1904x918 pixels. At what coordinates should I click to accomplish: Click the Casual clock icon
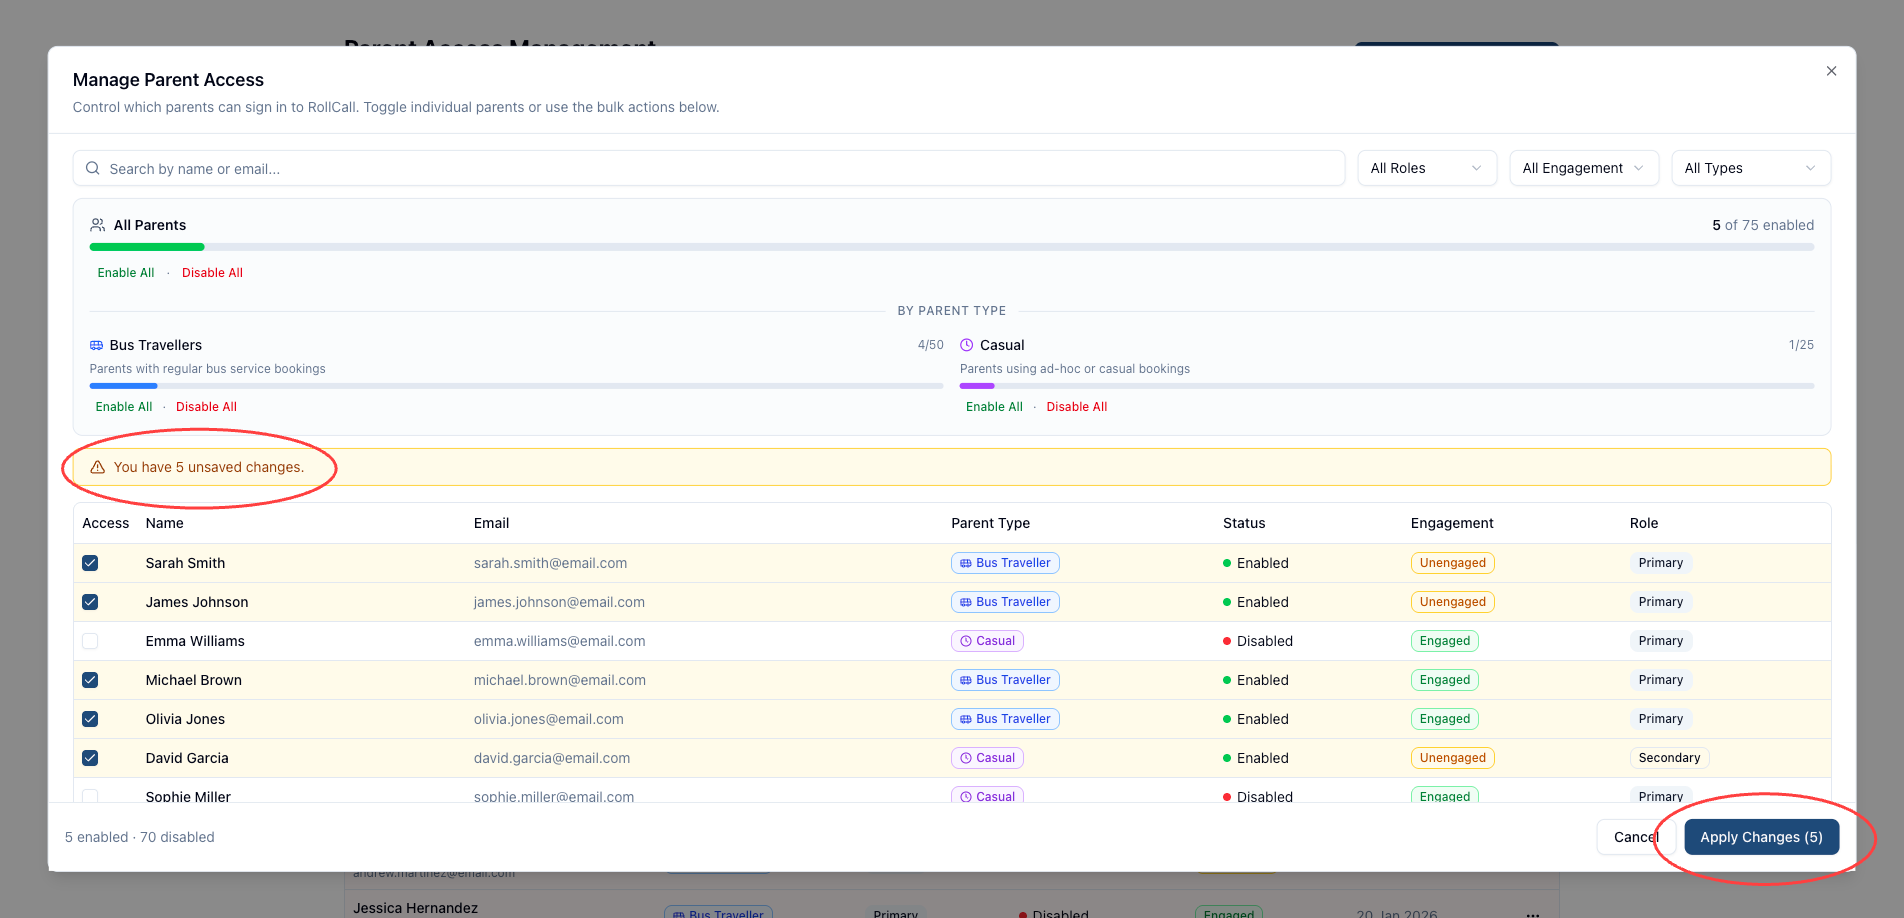coord(967,345)
